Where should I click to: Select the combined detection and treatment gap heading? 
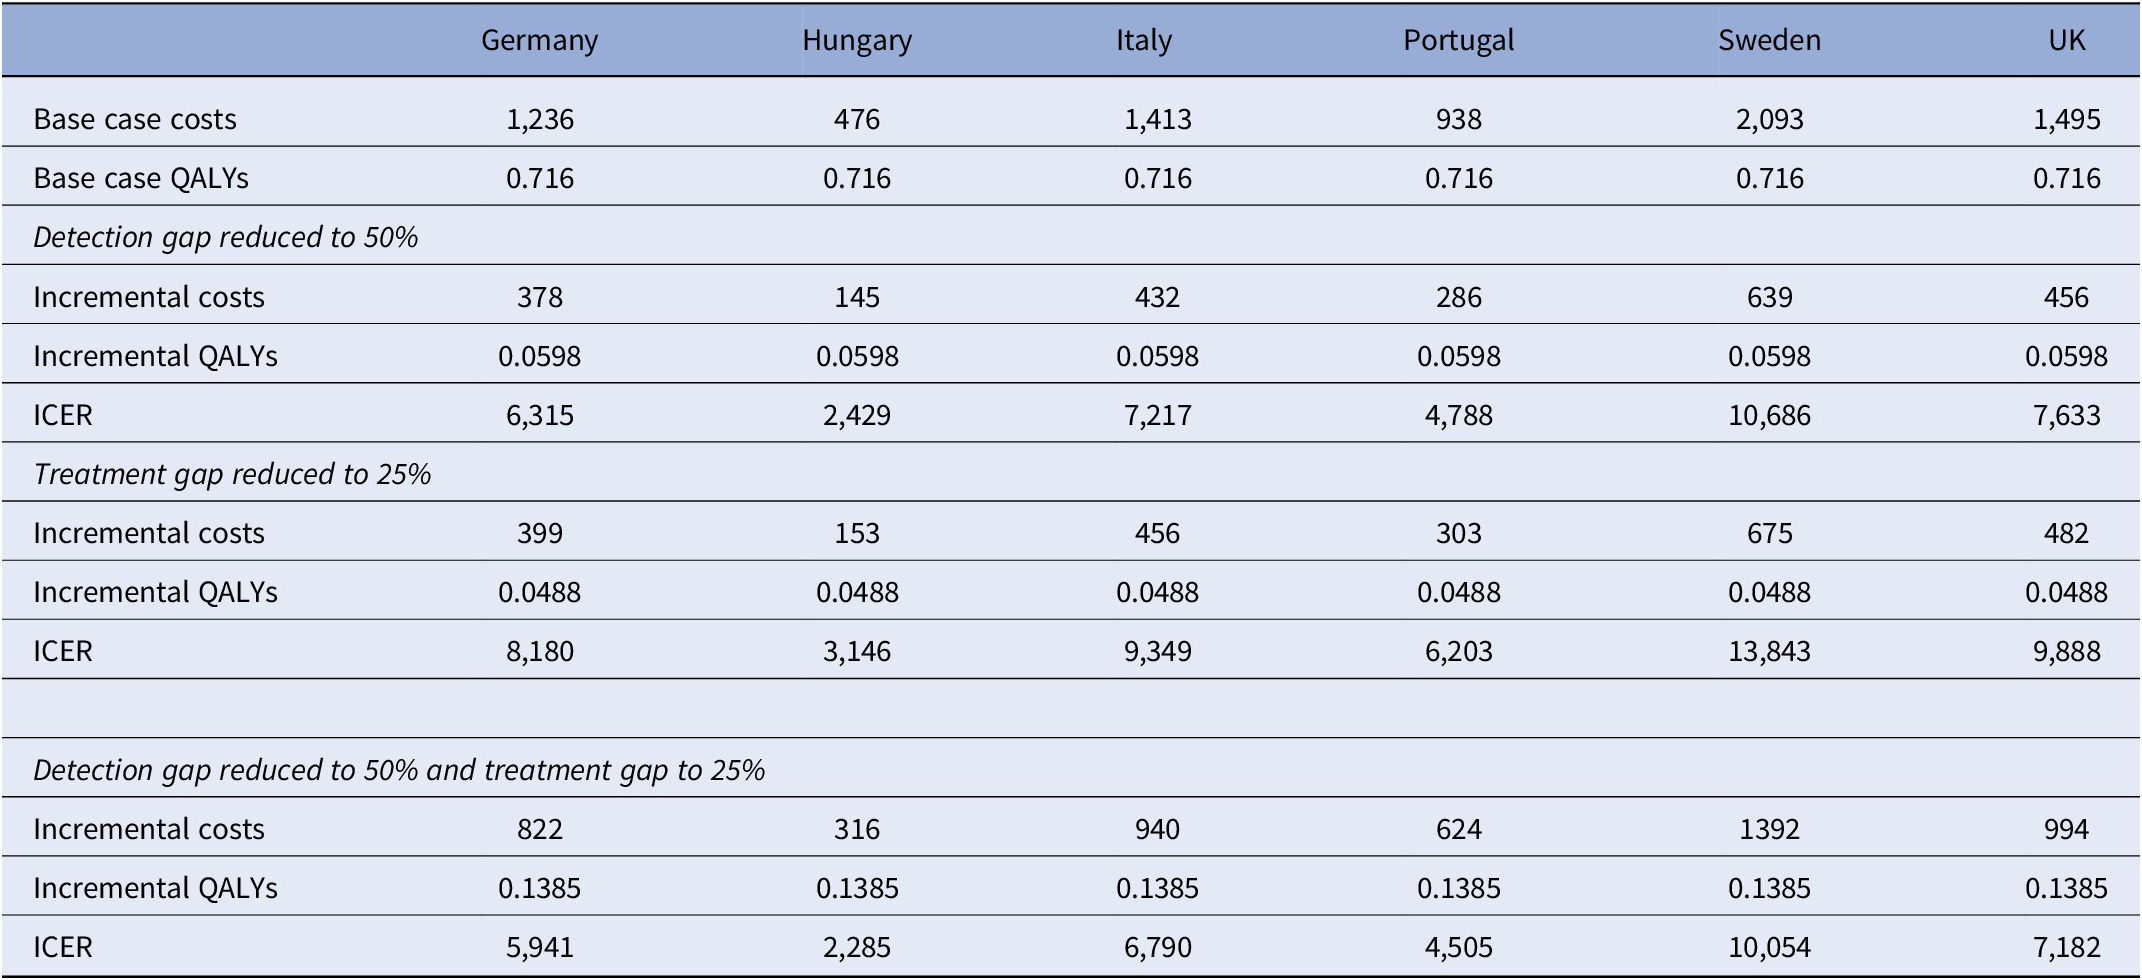pyautogui.click(x=399, y=770)
